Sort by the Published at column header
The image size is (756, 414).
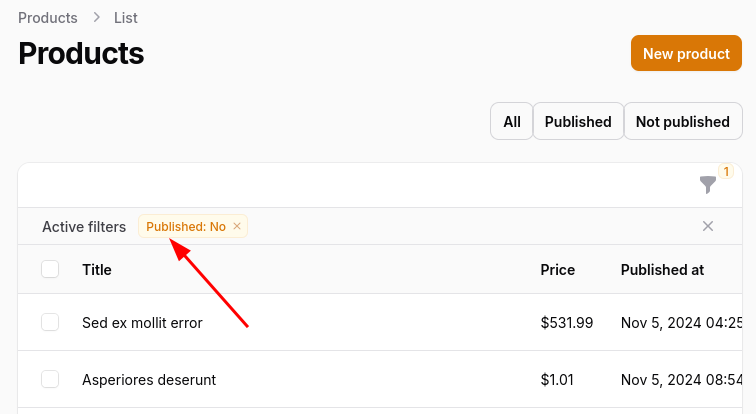point(663,269)
